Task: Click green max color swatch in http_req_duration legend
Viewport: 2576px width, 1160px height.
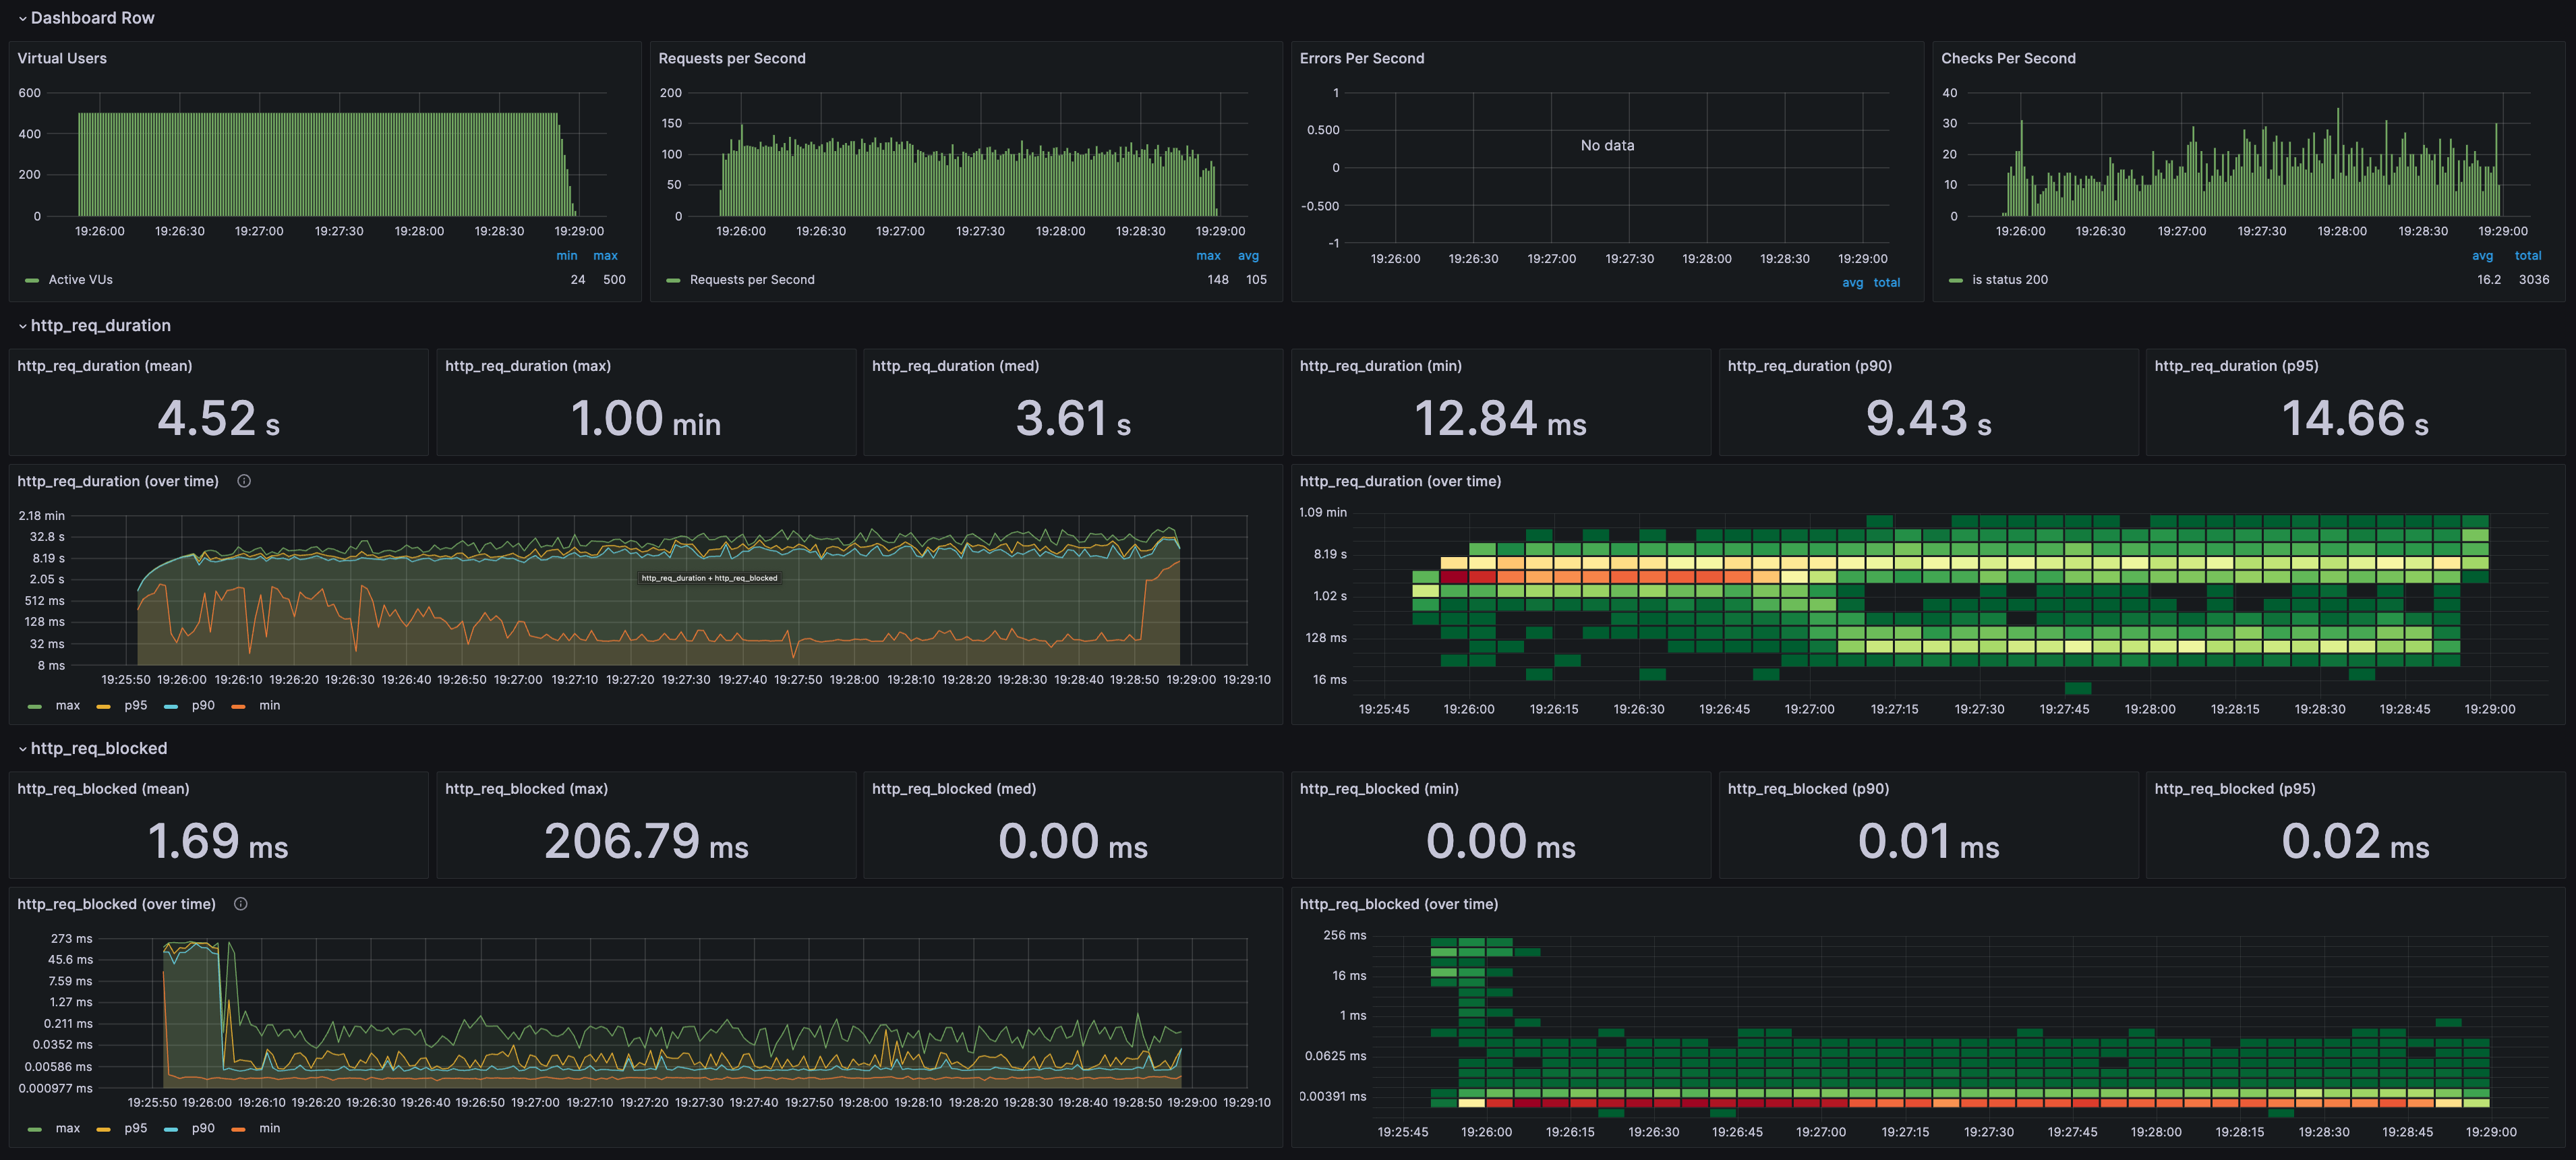Action: pos(35,706)
